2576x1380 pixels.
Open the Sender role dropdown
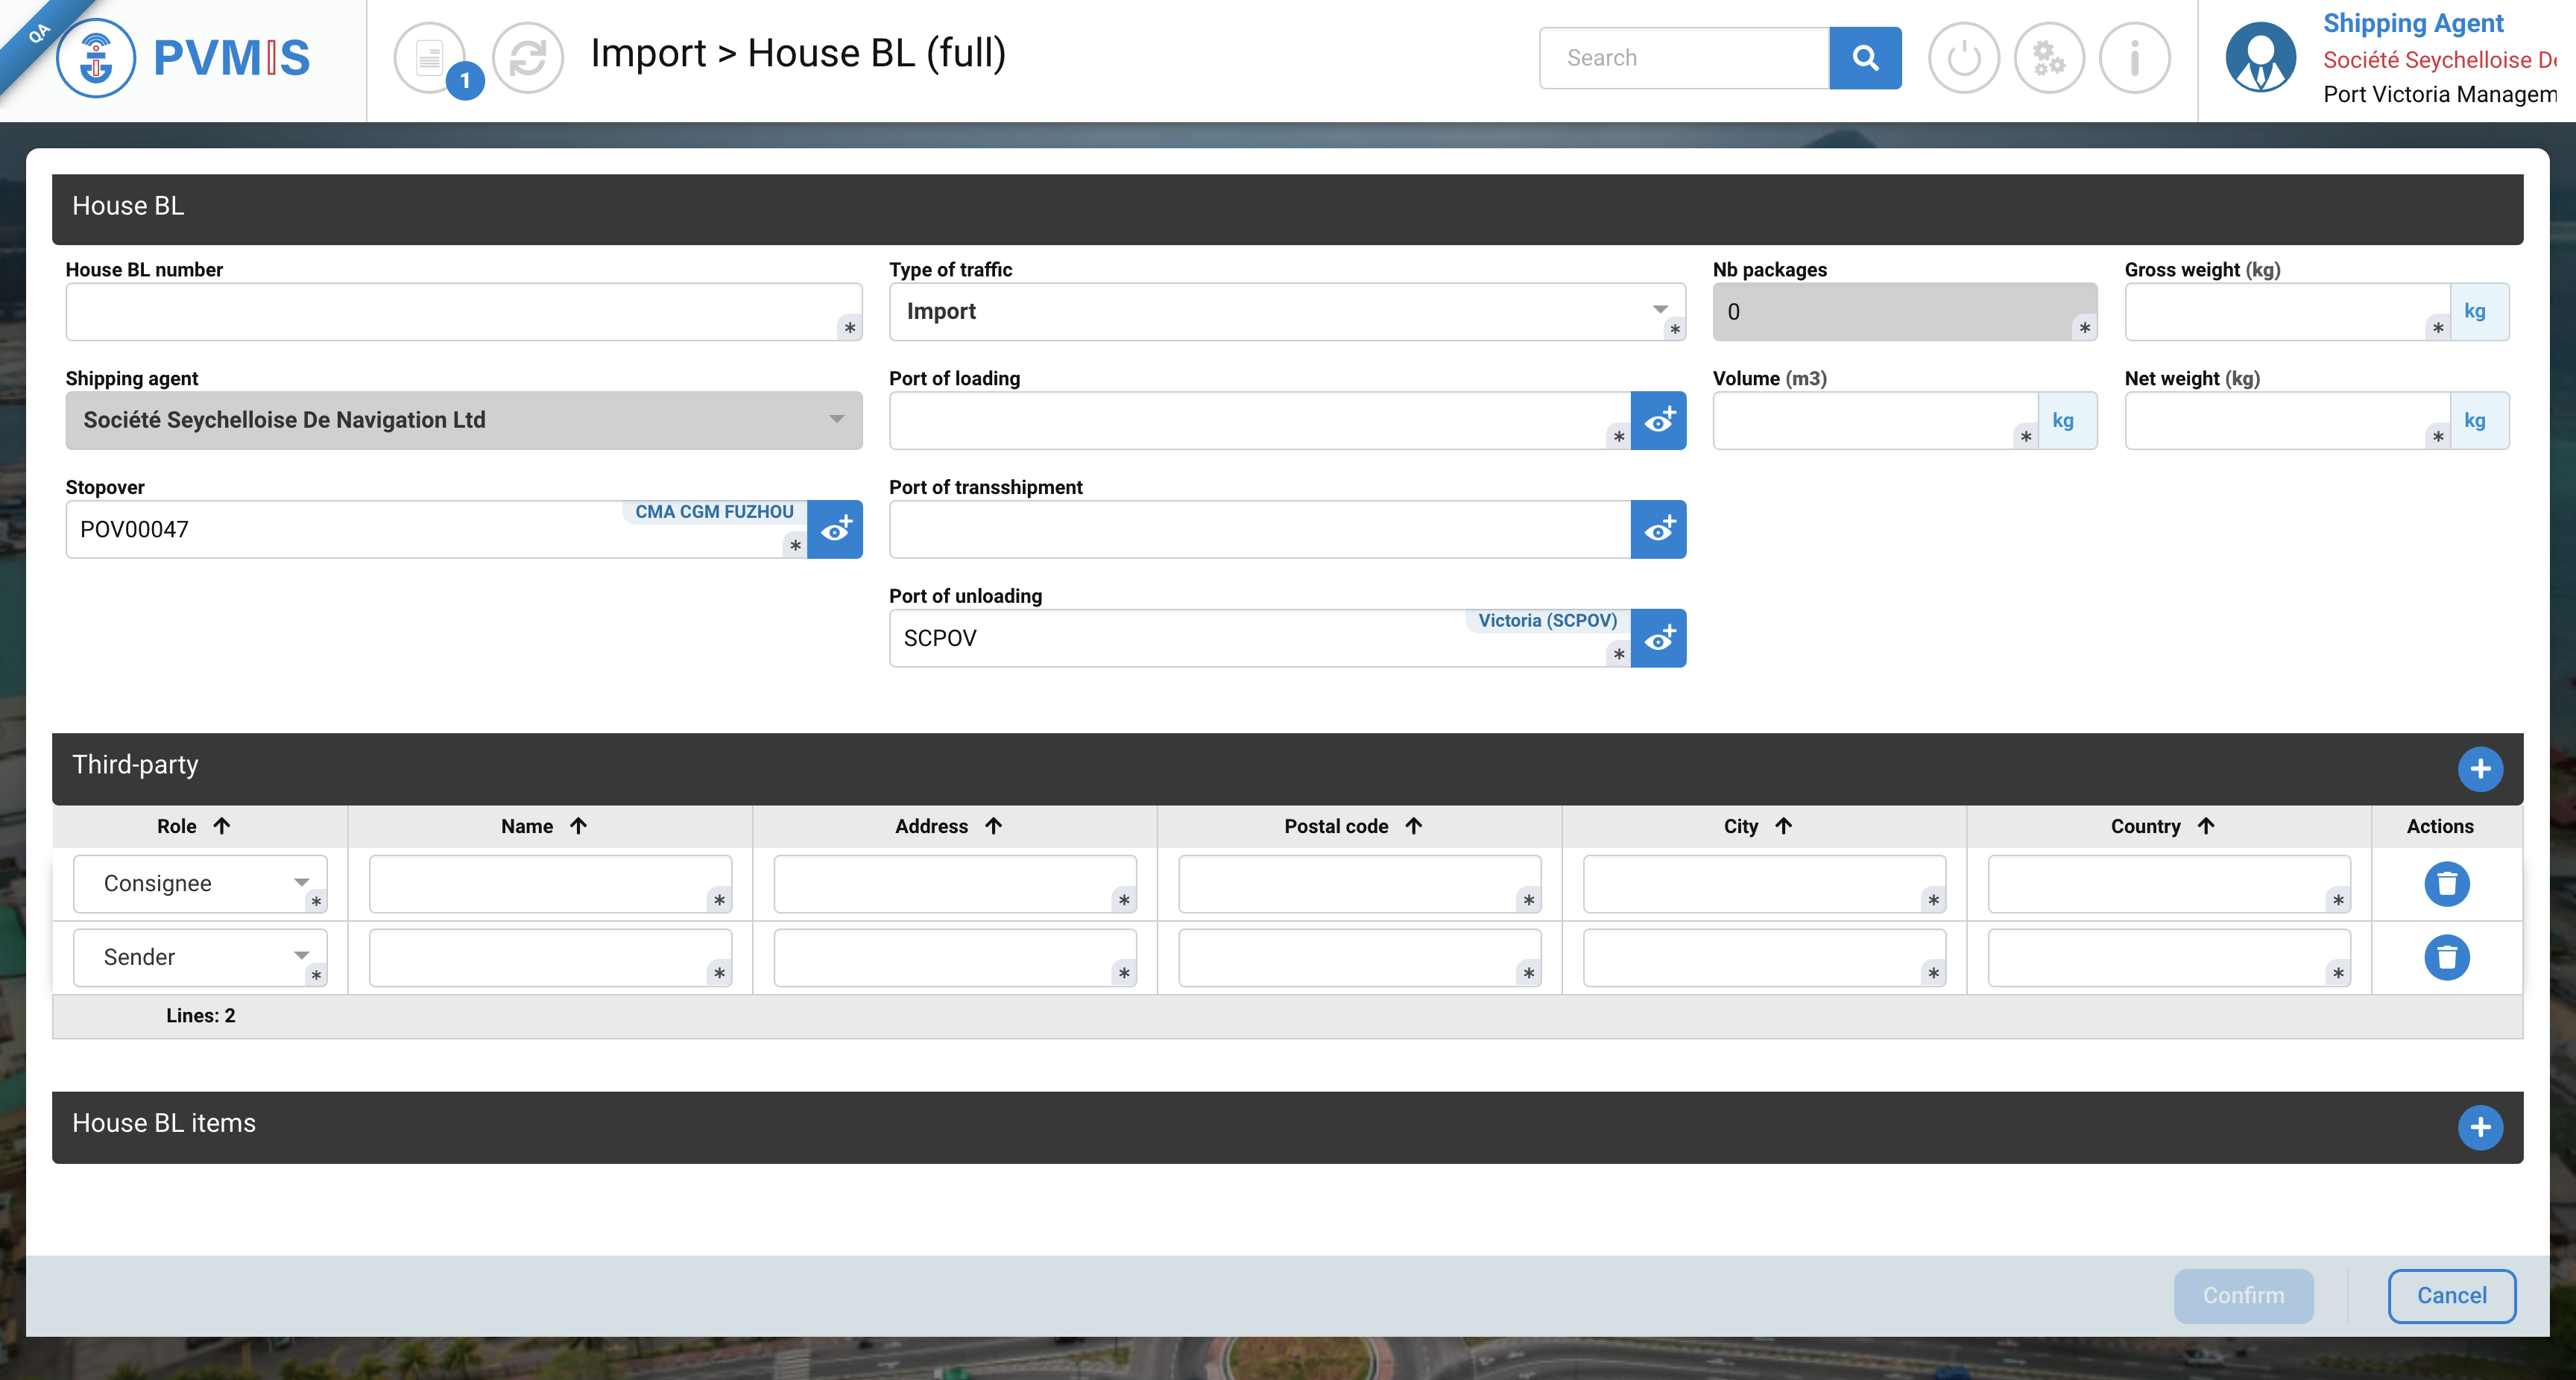click(200, 957)
